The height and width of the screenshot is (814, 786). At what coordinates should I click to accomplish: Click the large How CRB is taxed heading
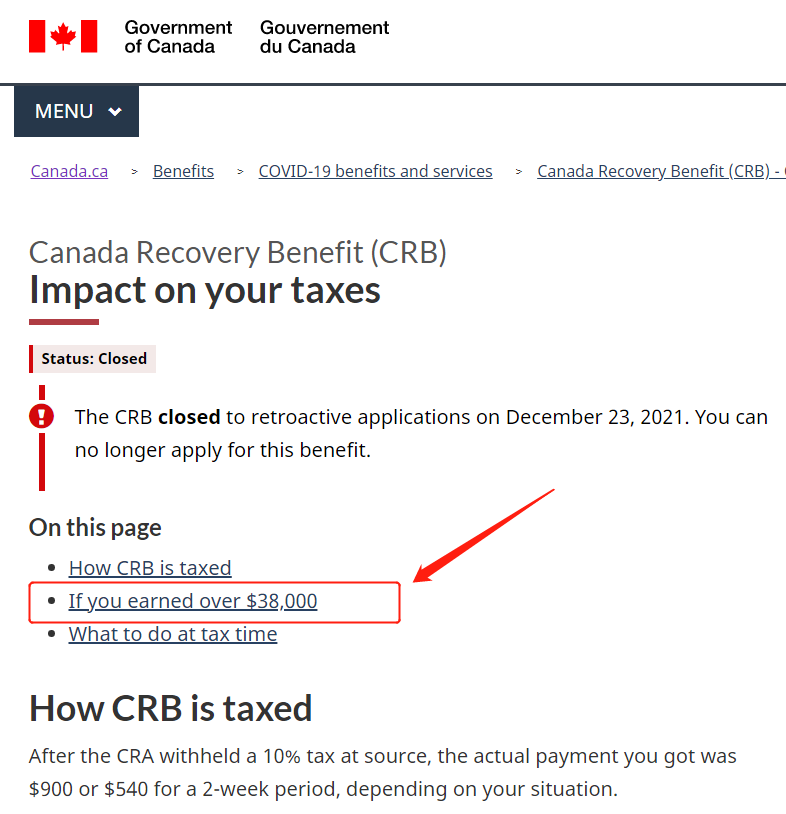tap(170, 708)
